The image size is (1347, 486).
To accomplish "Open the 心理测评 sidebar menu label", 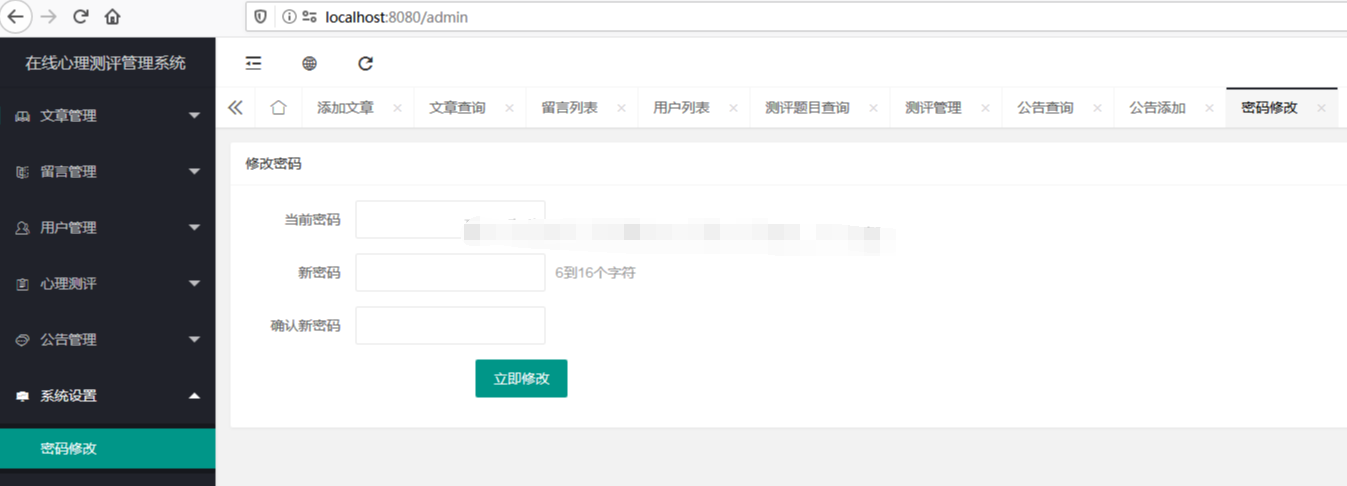I will coord(68,284).
